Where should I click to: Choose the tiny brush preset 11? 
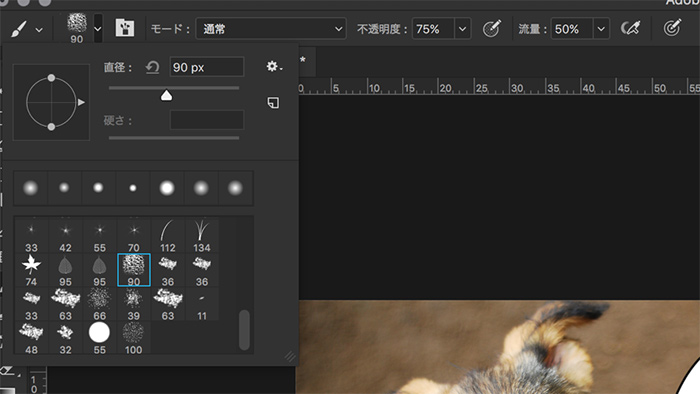(x=202, y=304)
